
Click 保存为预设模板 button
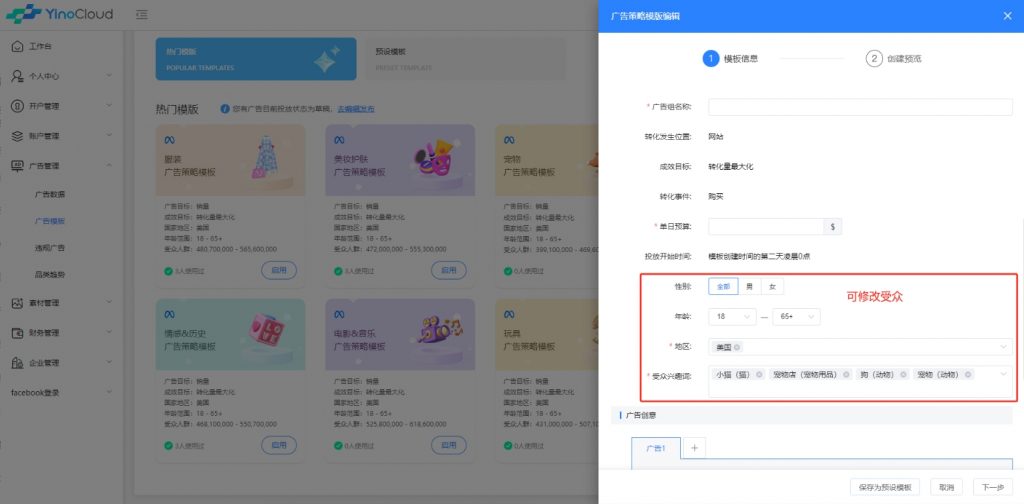[885, 487]
